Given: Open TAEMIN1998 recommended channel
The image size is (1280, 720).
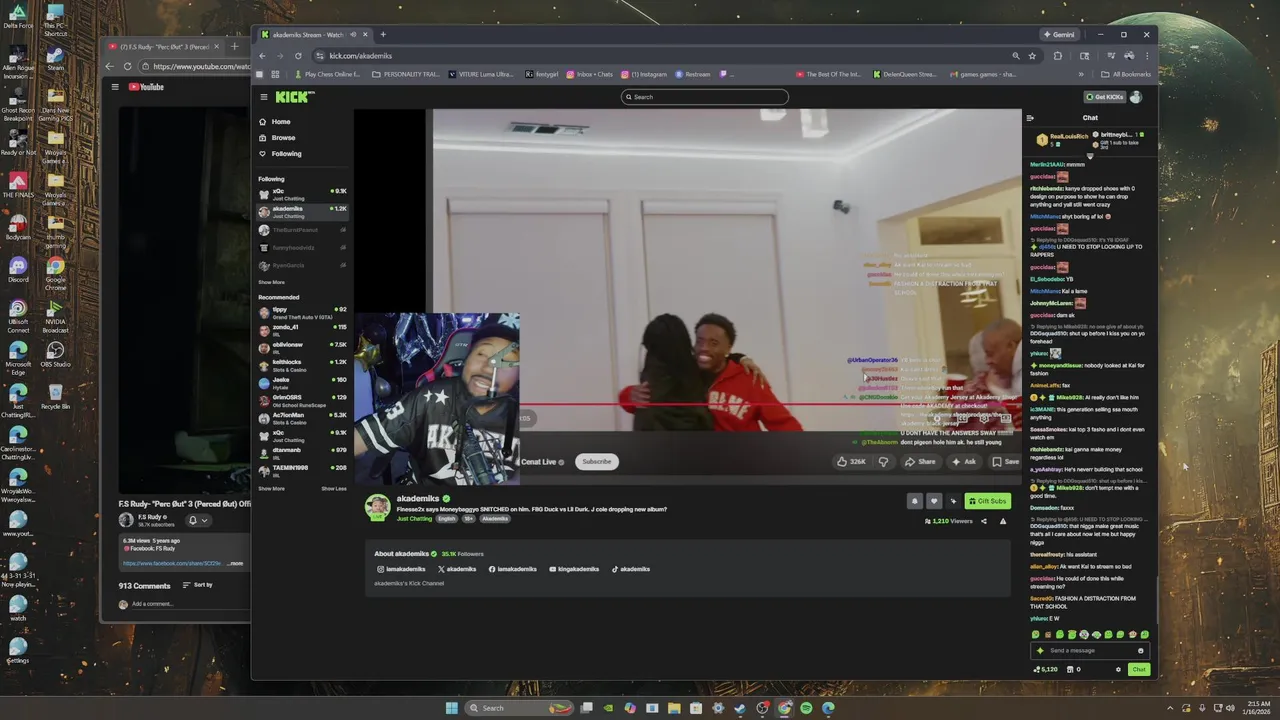Looking at the screenshot, I should pos(302,469).
